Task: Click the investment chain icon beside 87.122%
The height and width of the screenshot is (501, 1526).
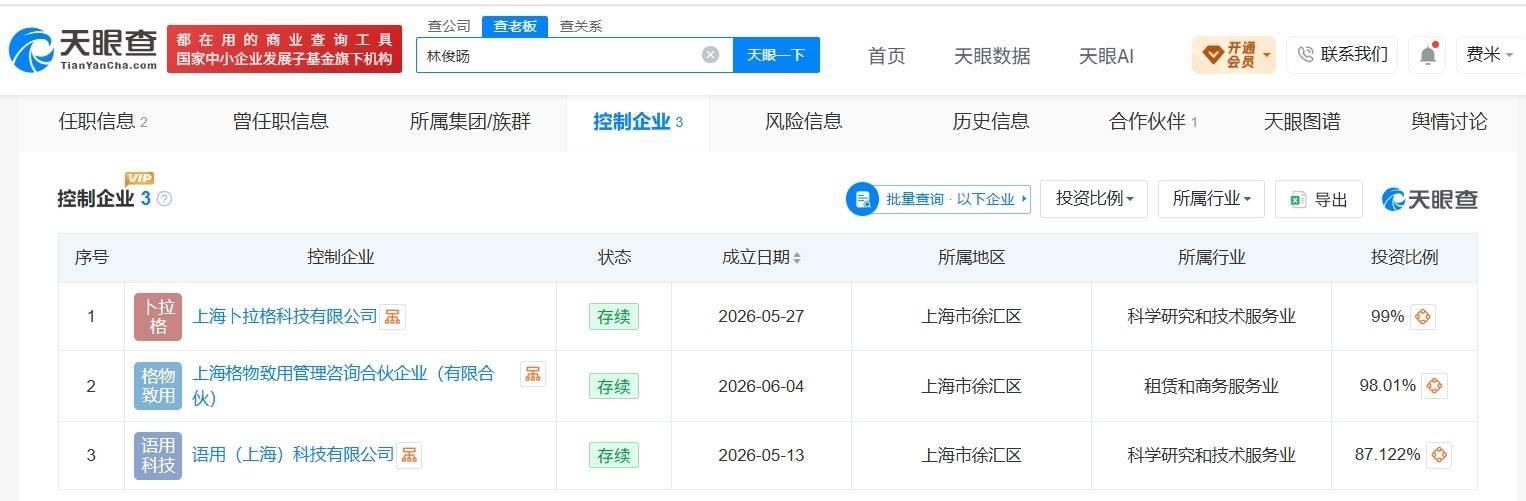Action: (x=1439, y=455)
